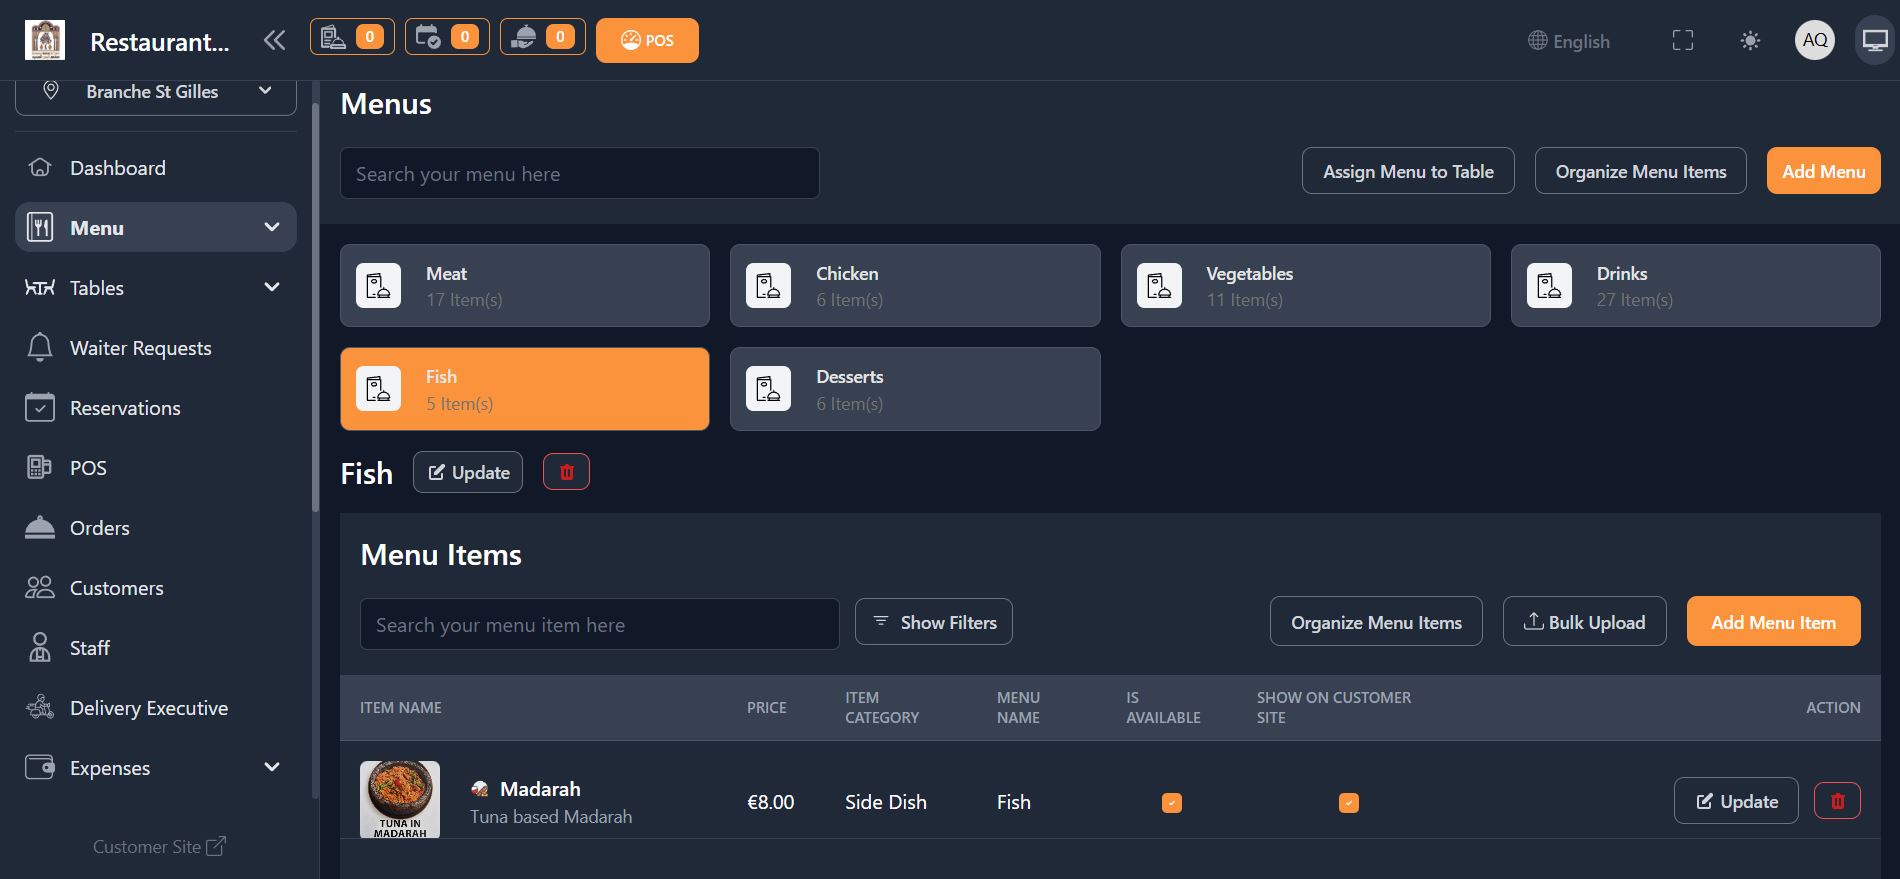Collapse the sidebar with double-chevron icon

[274, 40]
